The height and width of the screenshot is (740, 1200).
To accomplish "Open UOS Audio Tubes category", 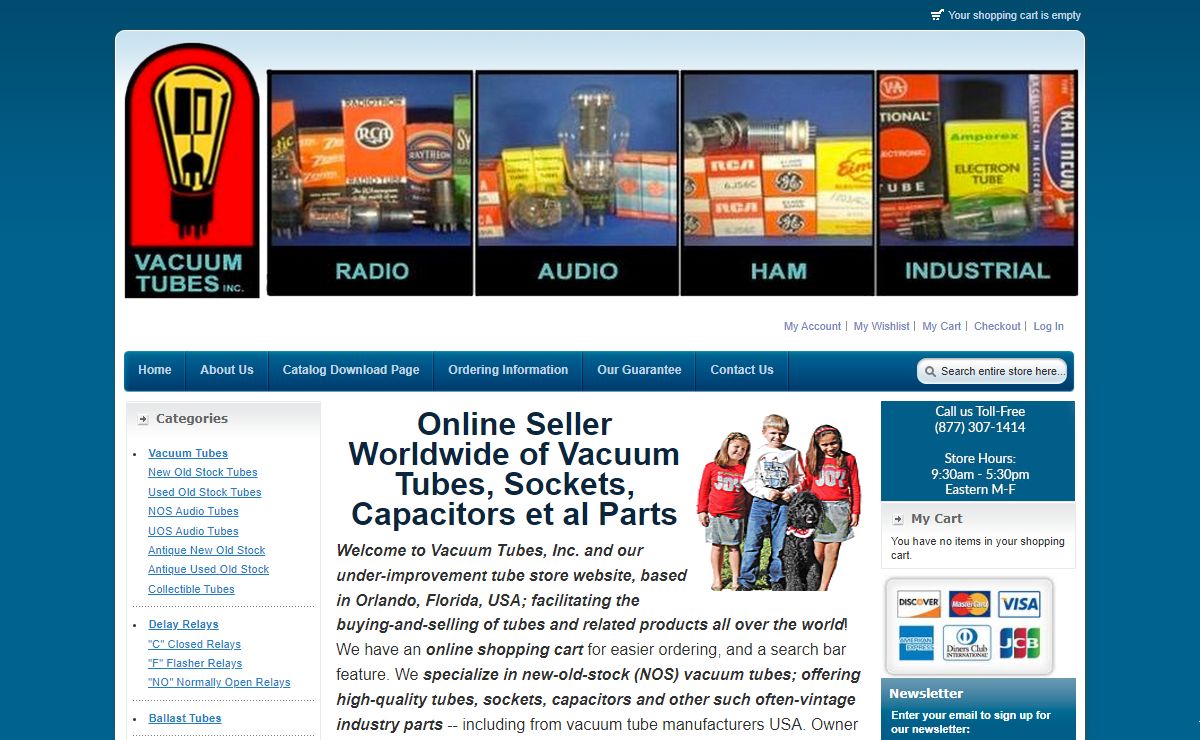I will [193, 531].
